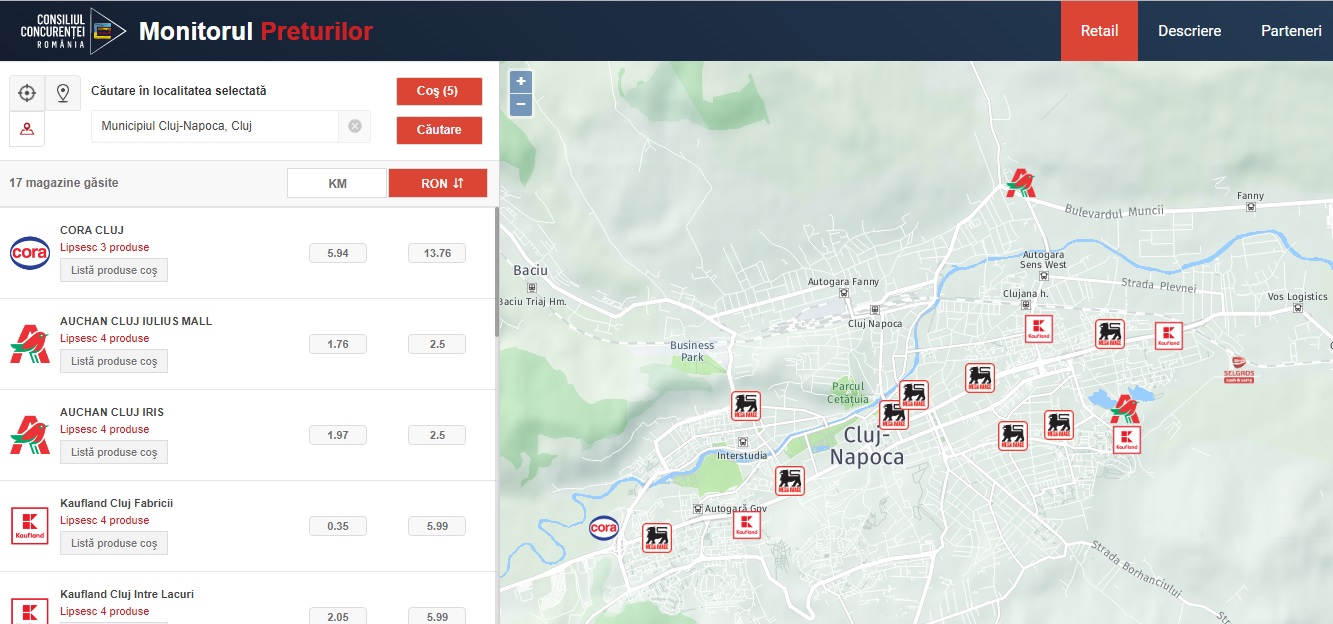Click 2.5 price in Auchan Iulius Mall row
Image resolution: width=1333 pixels, height=624 pixels.
click(x=437, y=344)
